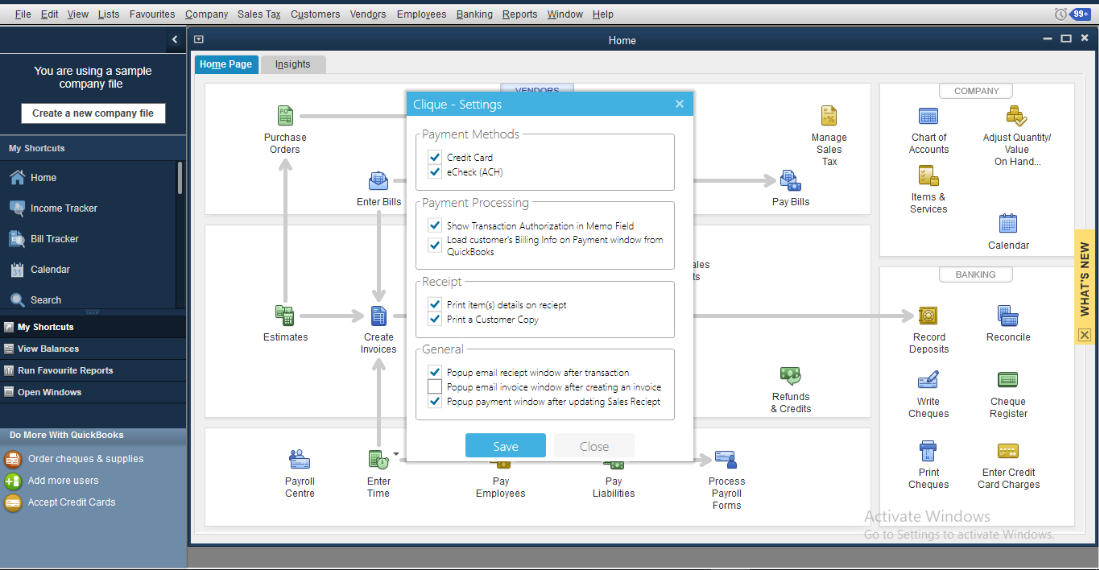Open the Manage Sales Tax icon
This screenshot has height=570, width=1099.
(828, 116)
